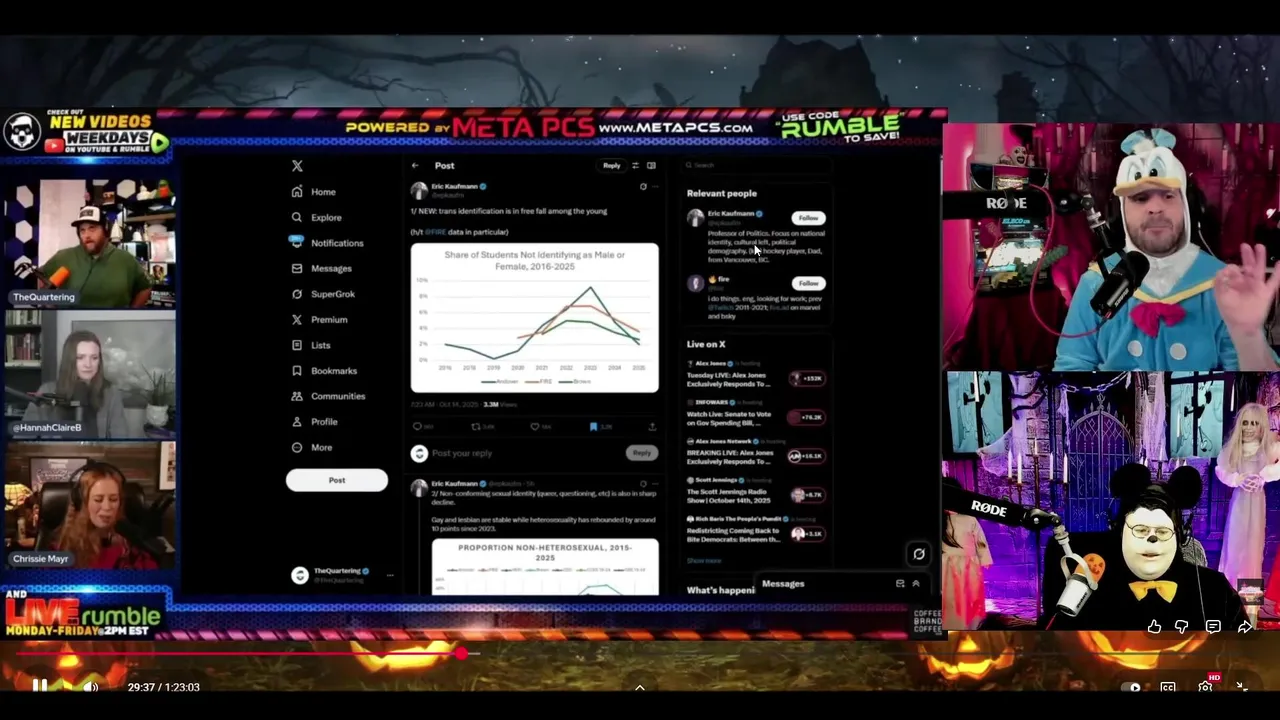Click new message icon in Messages drawer
The height and width of the screenshot is (720, 1280).
[x=900, y=584]
